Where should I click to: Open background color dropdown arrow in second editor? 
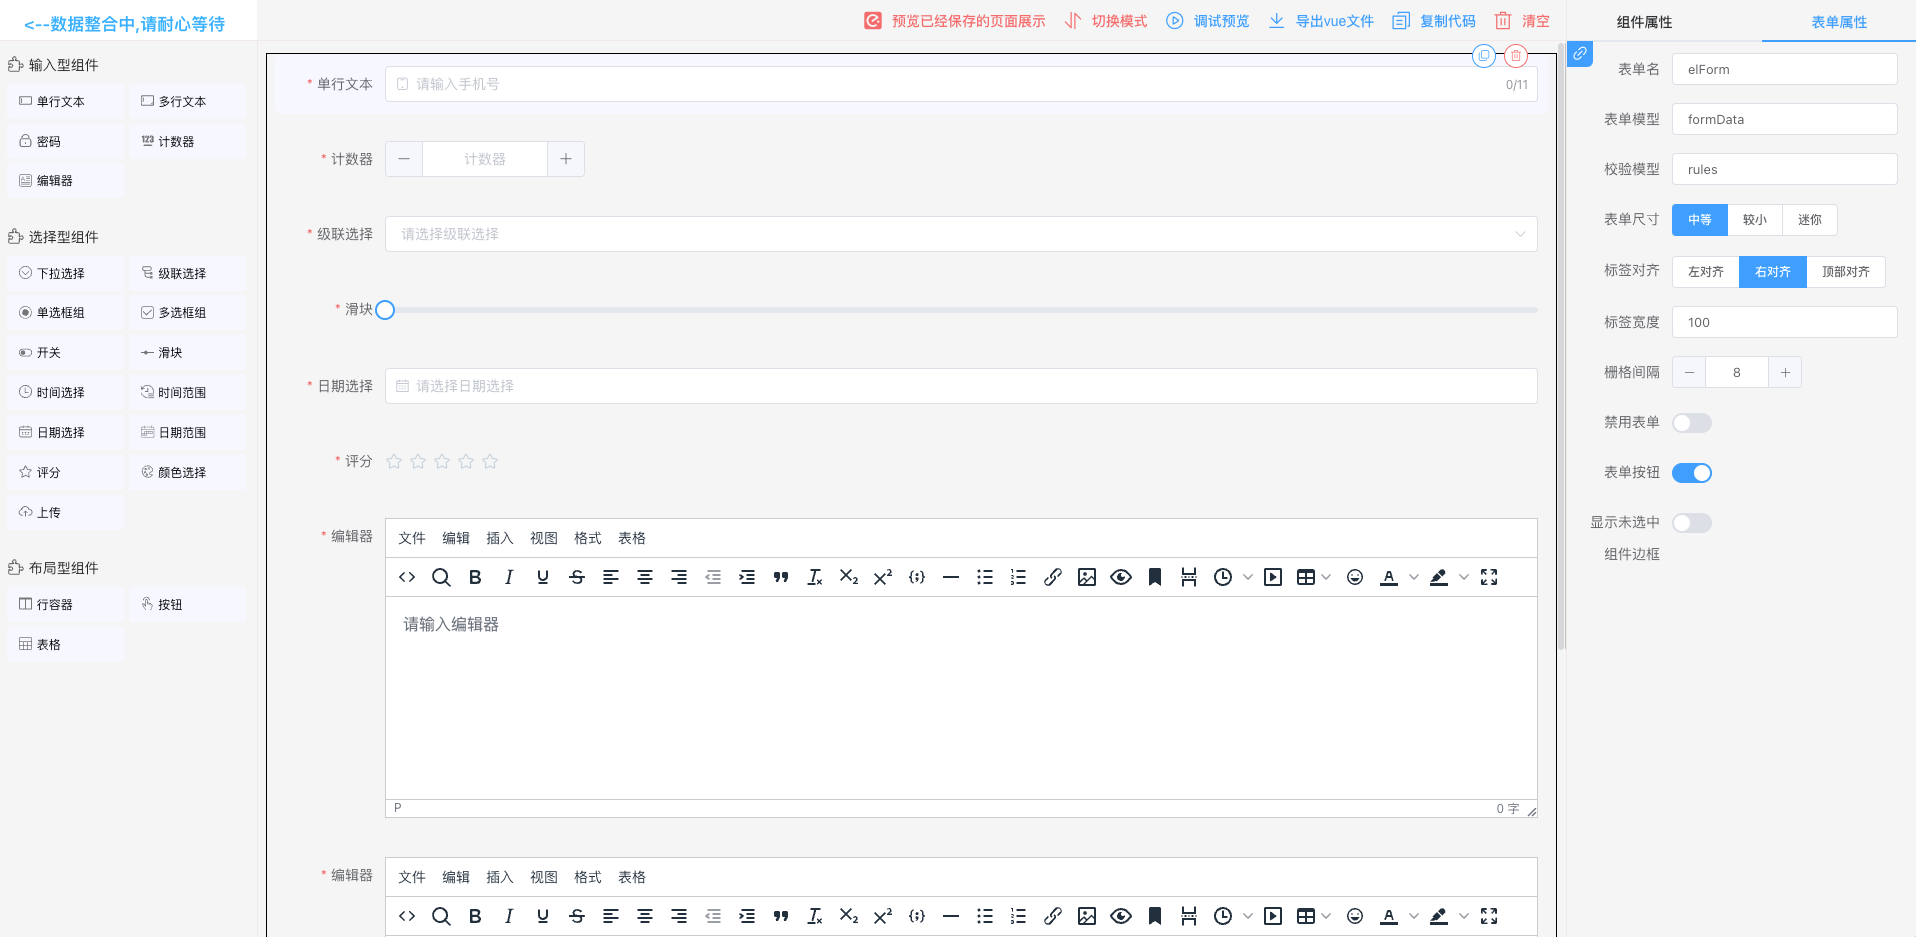[x=1464, y=916]
